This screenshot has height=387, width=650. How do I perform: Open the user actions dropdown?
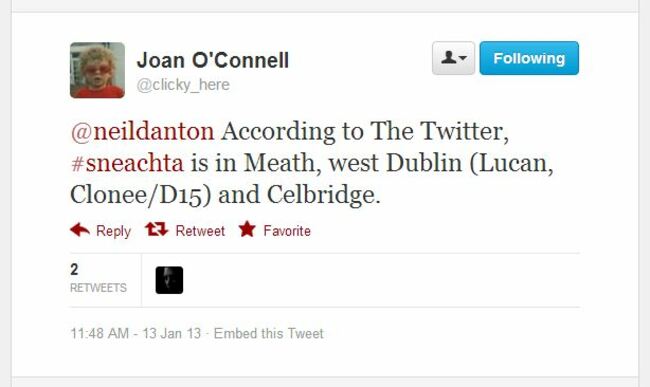(454, 58)
